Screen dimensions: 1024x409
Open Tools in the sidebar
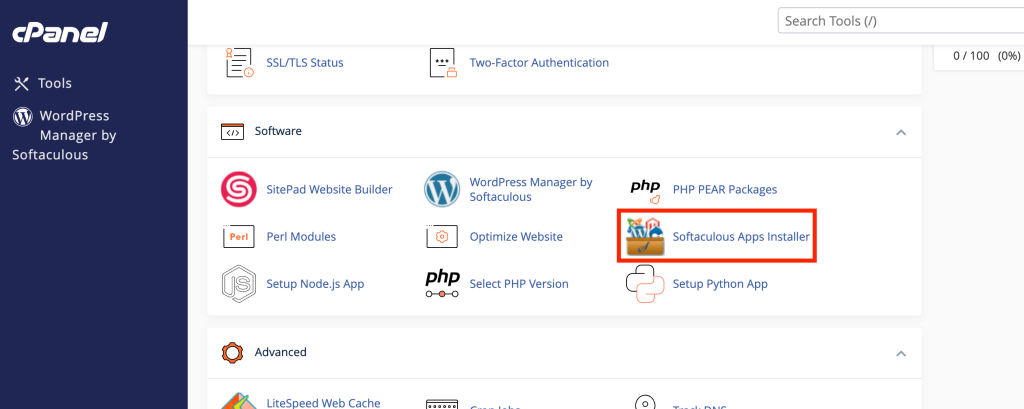[x=54, y=83]
